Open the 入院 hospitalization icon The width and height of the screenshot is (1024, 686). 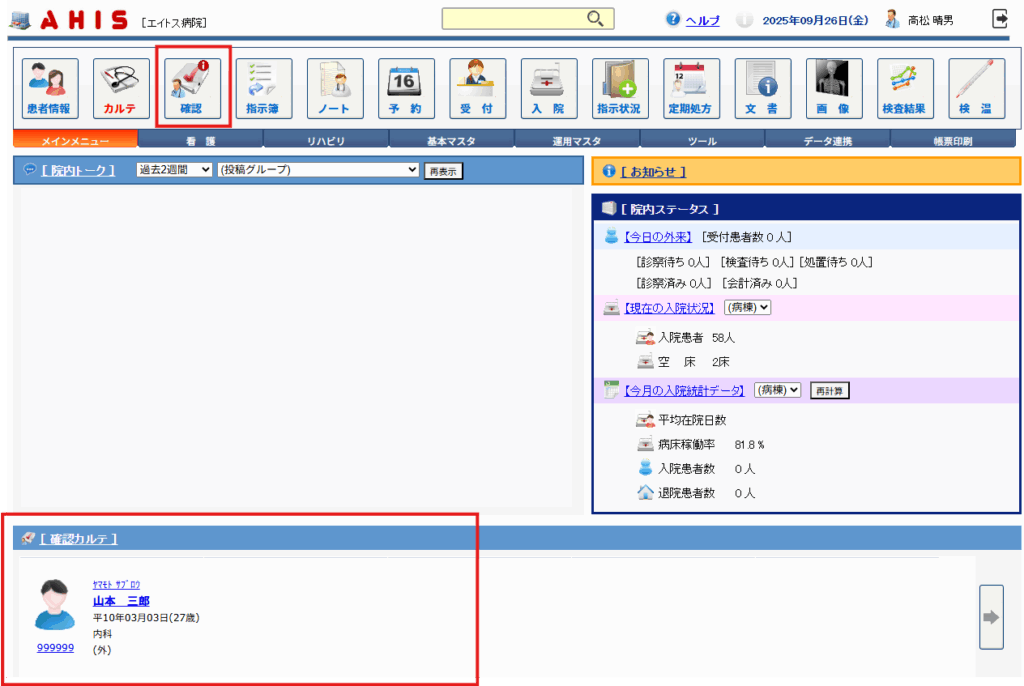click(549, 88)
